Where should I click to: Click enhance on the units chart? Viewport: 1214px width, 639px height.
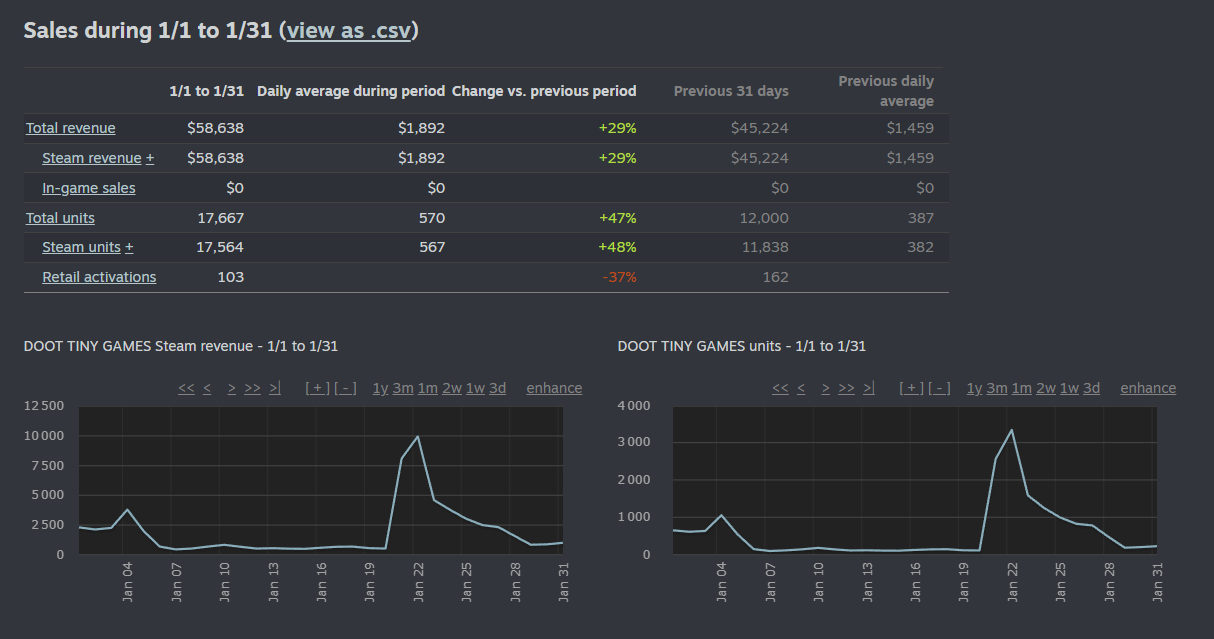tap(1148, 389)
